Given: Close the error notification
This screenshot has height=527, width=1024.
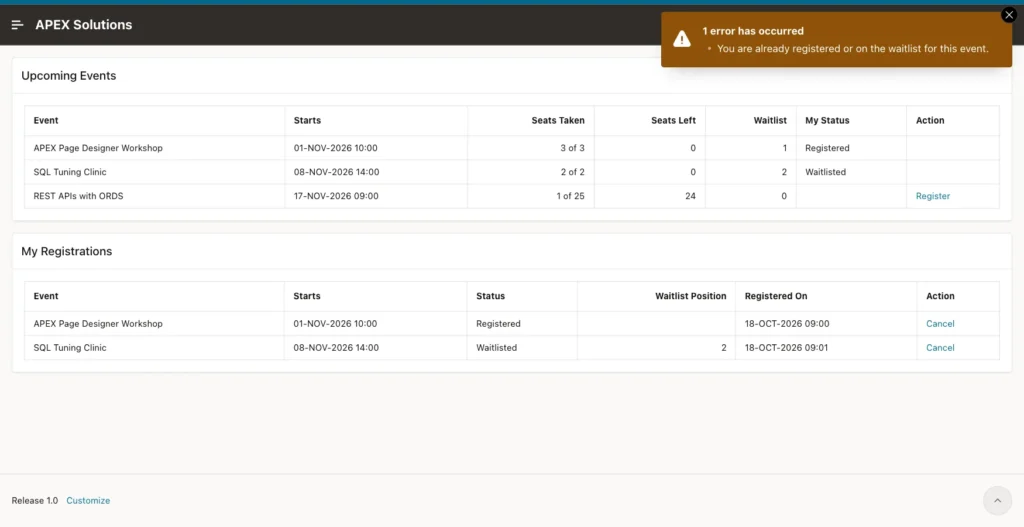Looking at the screenshot, I should click(1009, 15).
